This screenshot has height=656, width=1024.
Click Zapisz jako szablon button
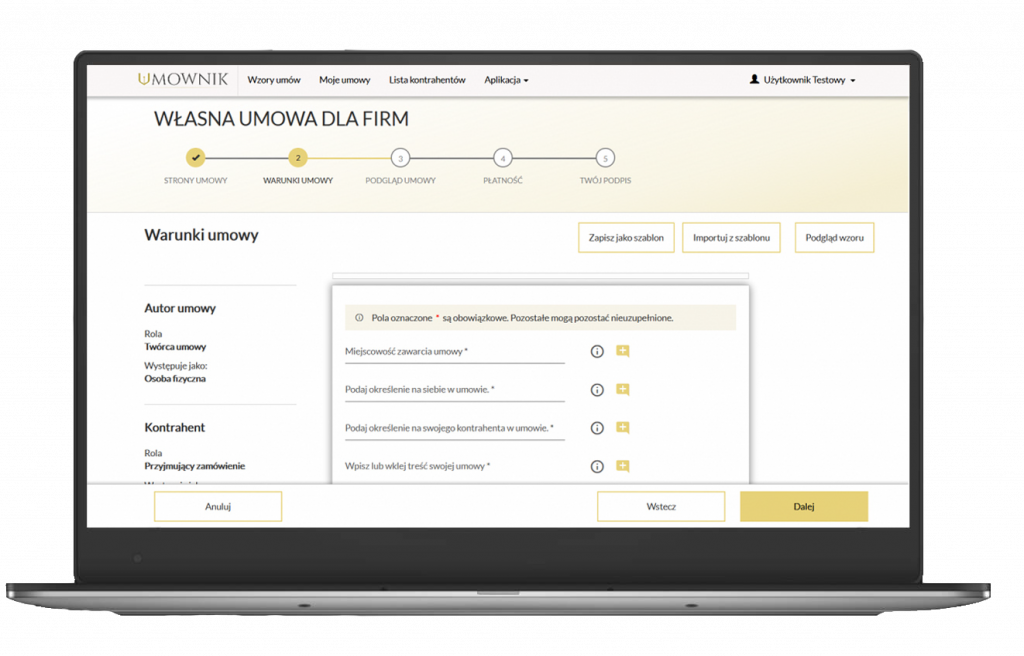click(x=626, y=238)
